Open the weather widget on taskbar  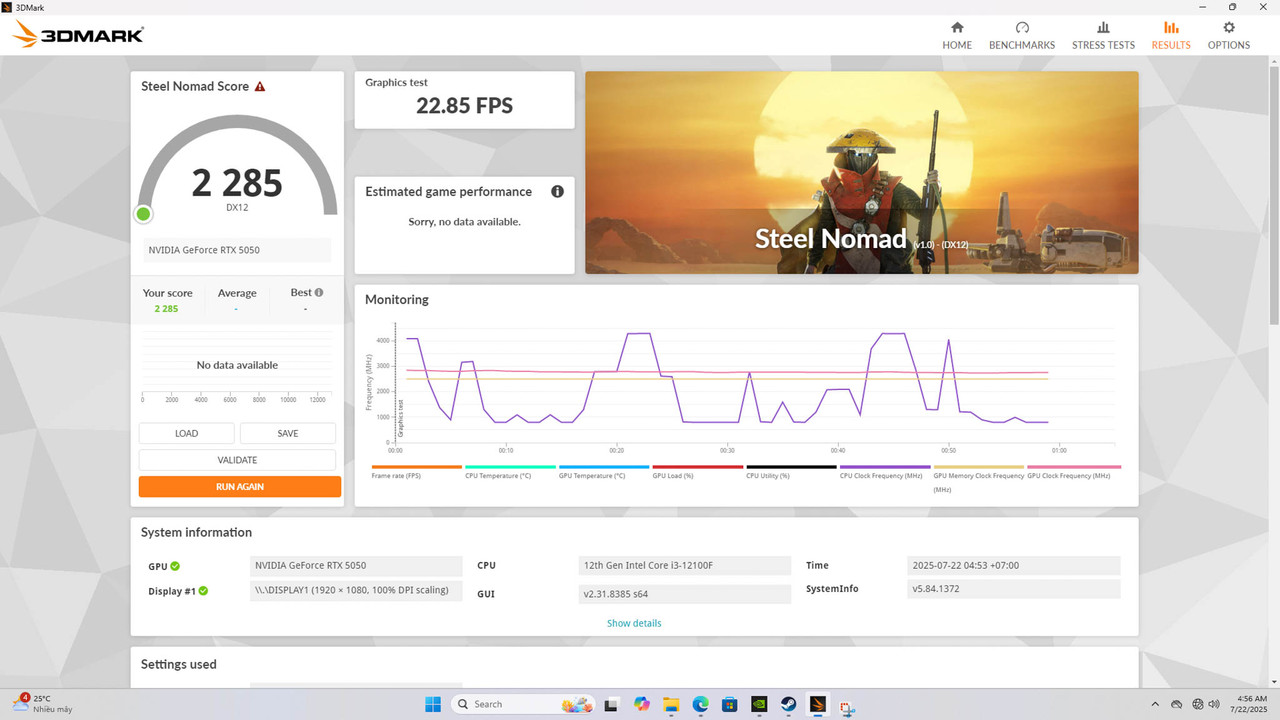click(43, 704)
